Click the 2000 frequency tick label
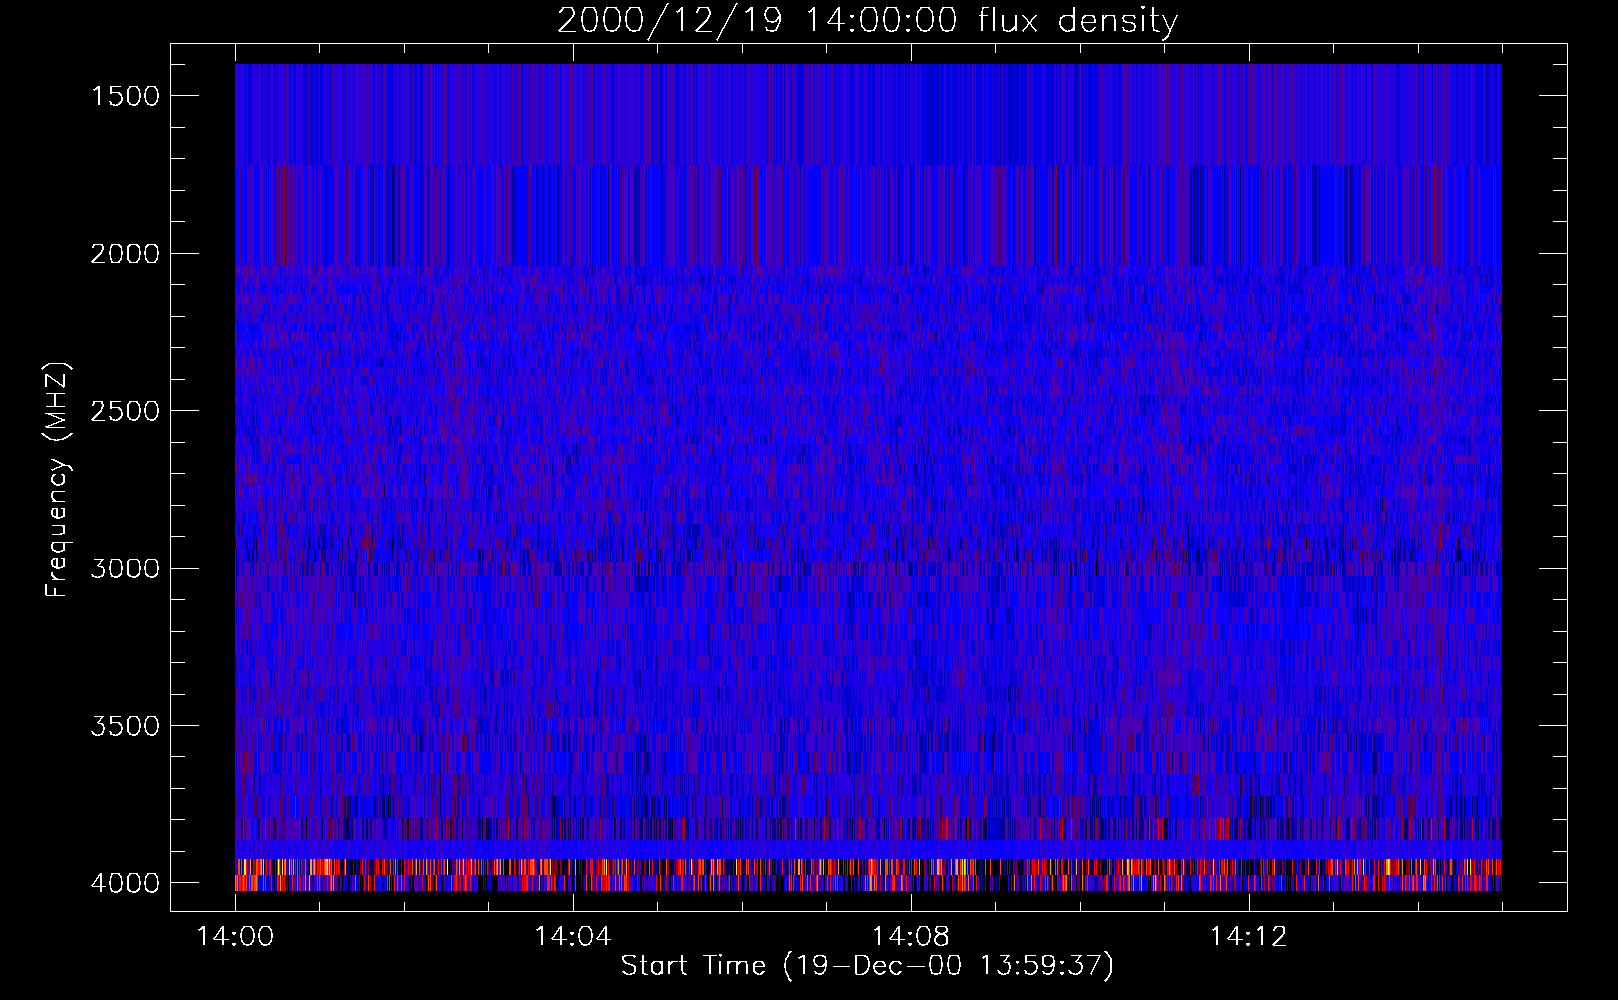Image resolution: width=1618 pixels, height=1000 pixels. coord(125,254)
